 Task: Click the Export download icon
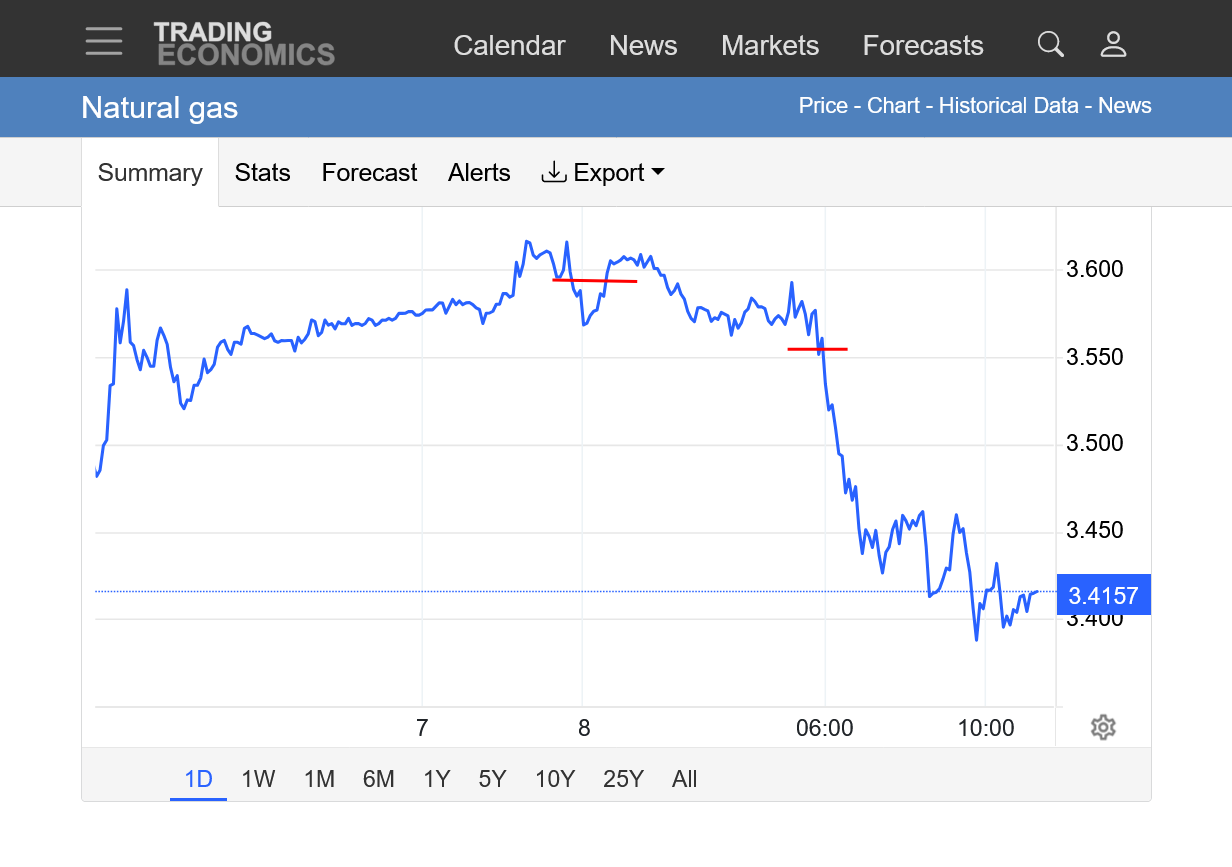[x=553, y=172]
